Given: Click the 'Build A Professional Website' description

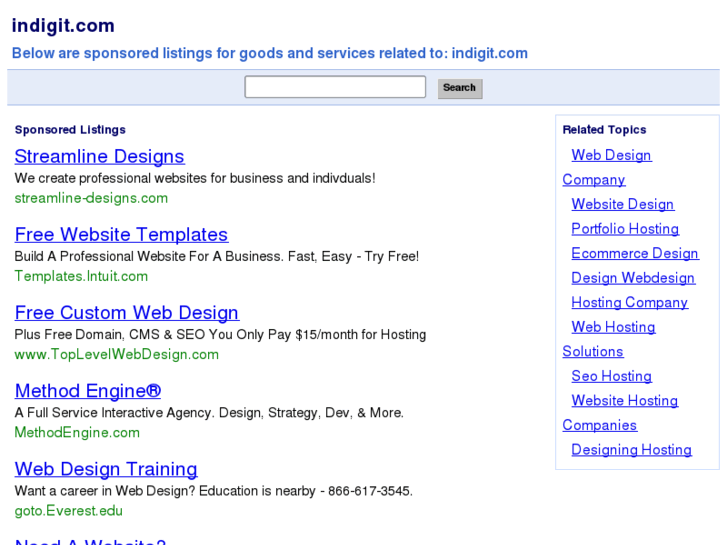Looking at the screenshot, I should click(217, 256).
